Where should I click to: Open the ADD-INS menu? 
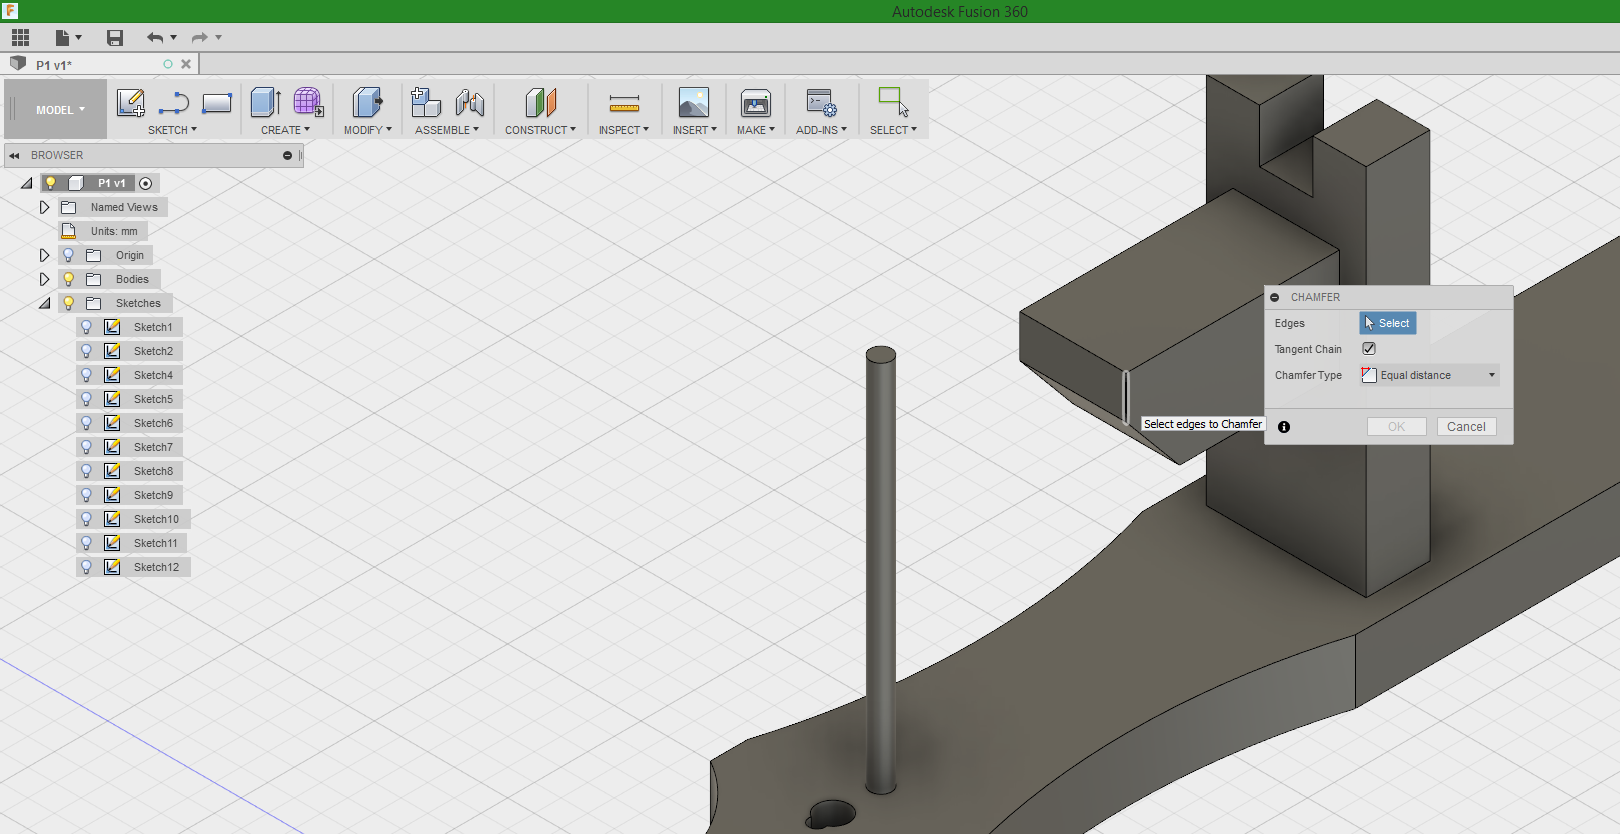point(821,130)
